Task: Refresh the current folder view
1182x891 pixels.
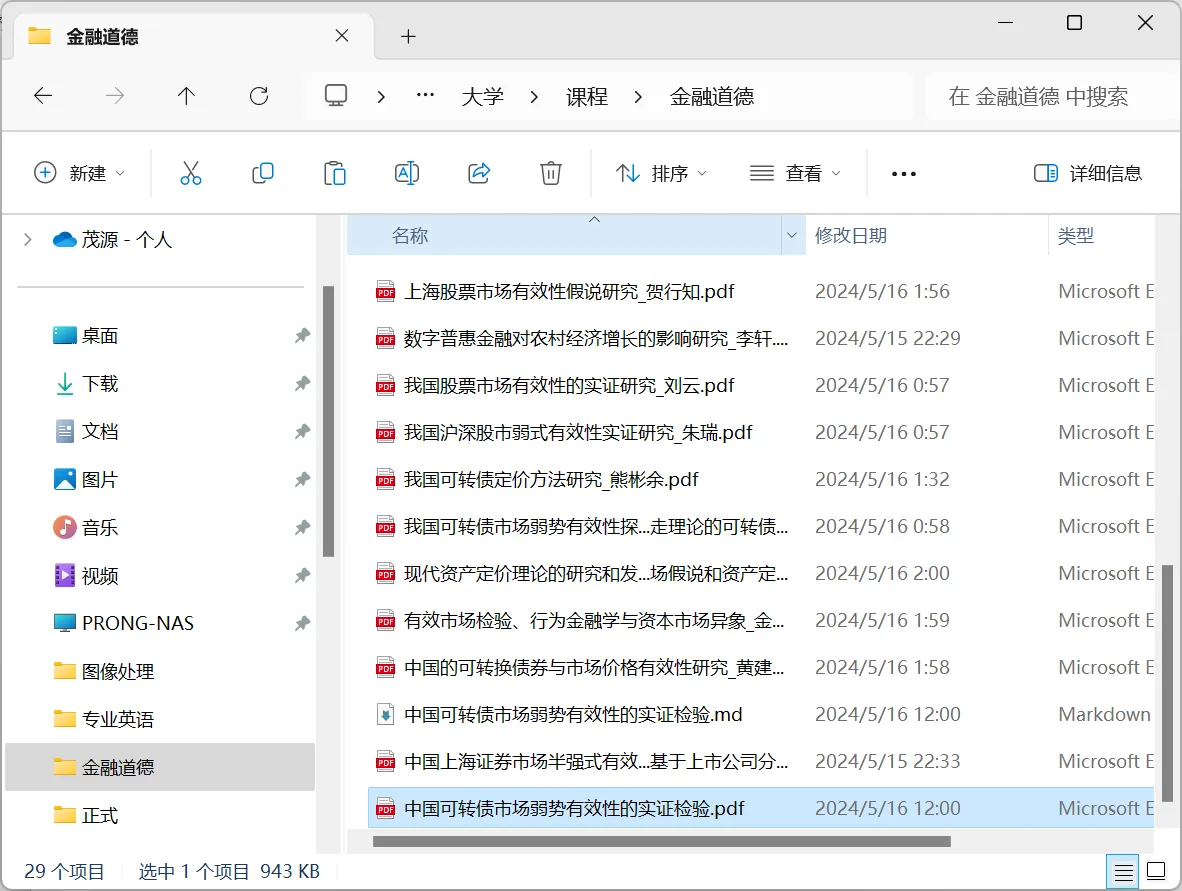Action: pos(259,96)
